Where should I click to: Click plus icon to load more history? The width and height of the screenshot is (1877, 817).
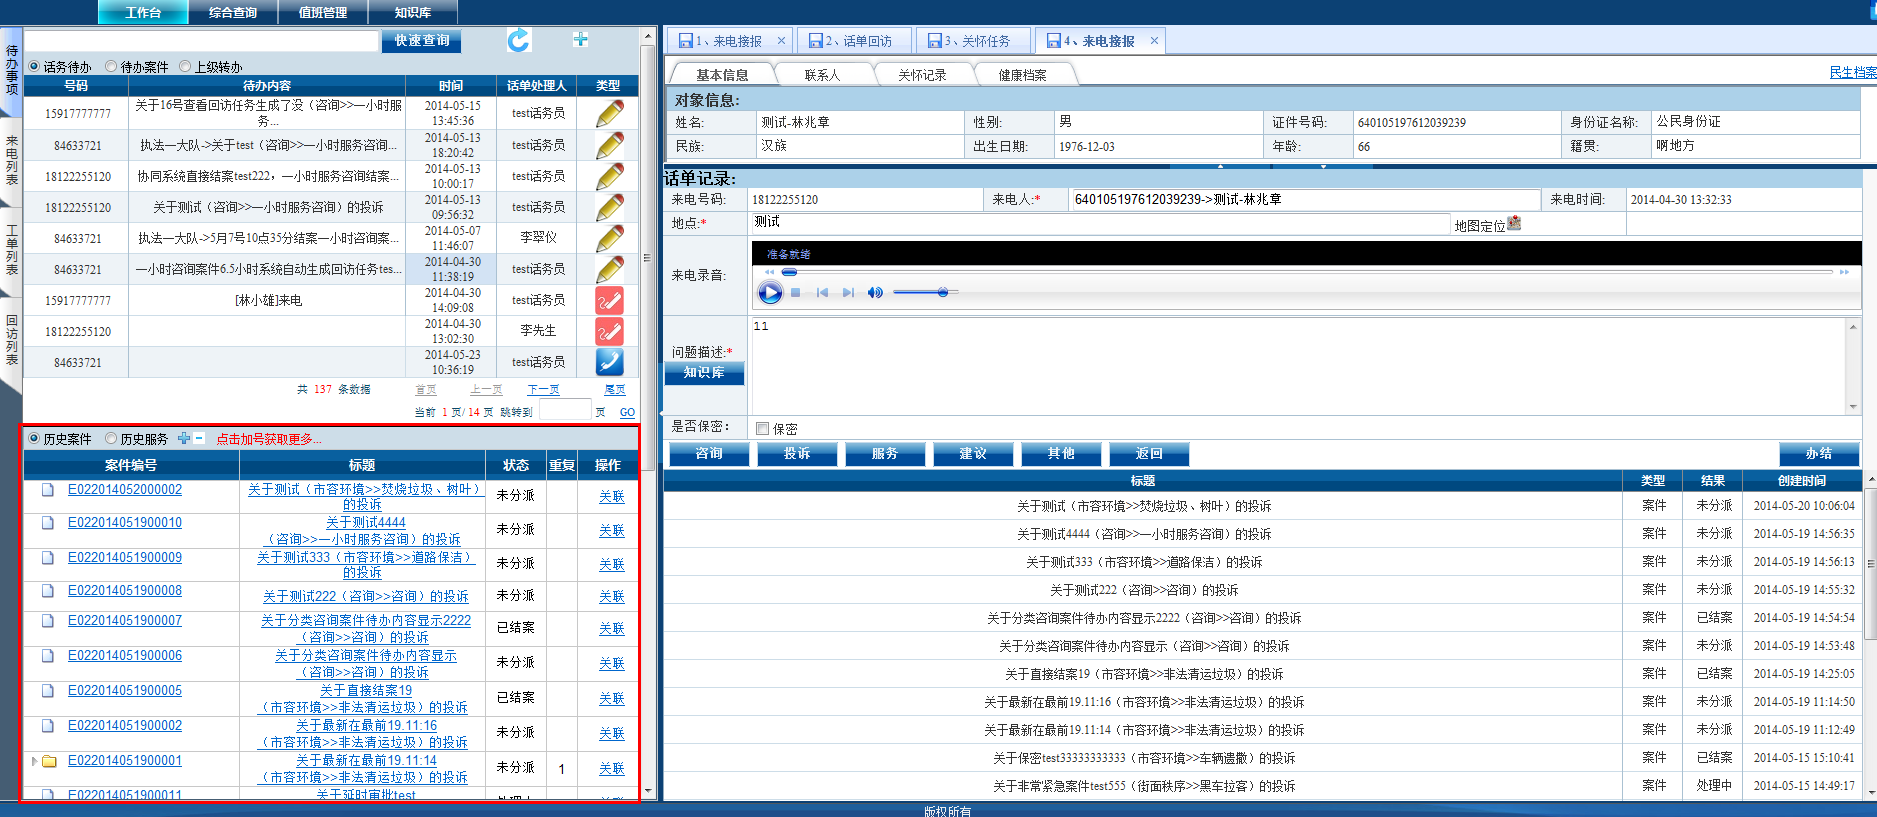(x=184, y=439)
